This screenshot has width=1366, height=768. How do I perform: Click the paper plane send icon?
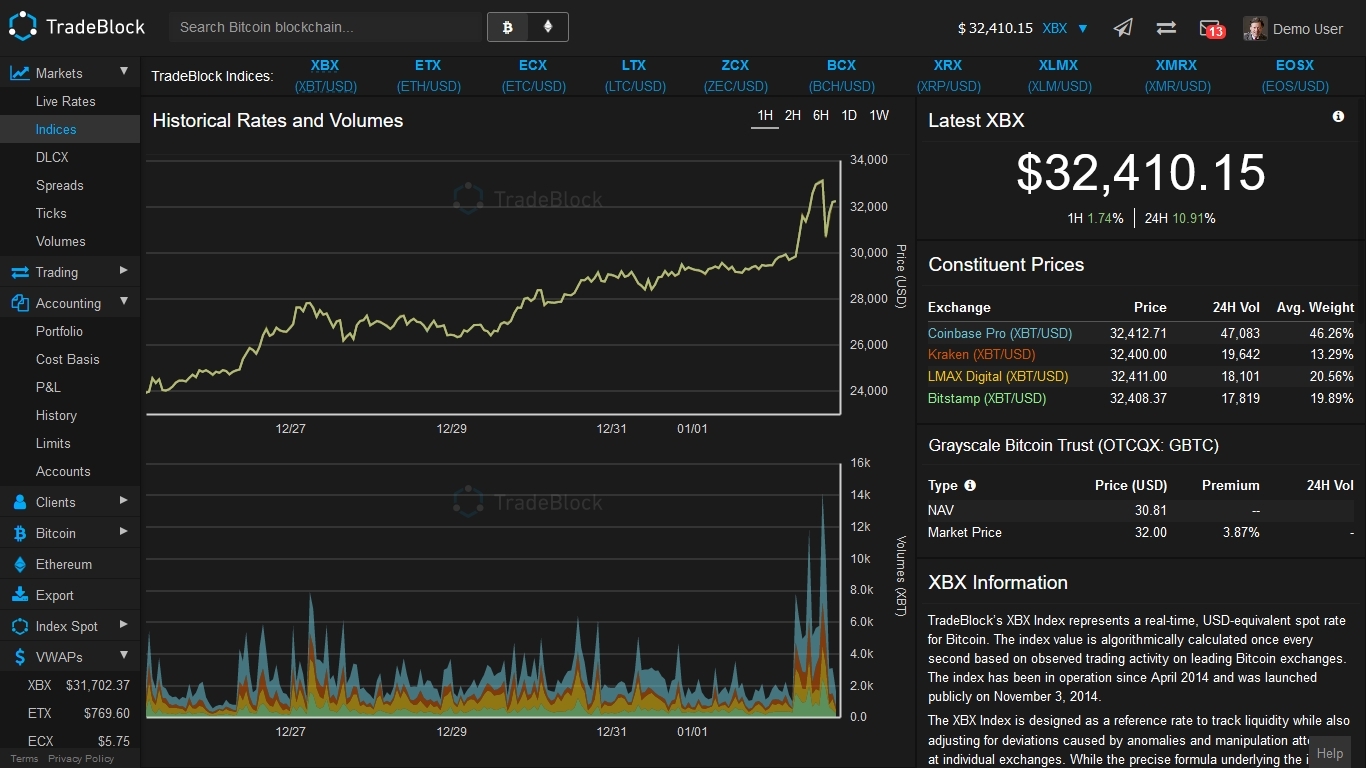(x=1123, y=28)
